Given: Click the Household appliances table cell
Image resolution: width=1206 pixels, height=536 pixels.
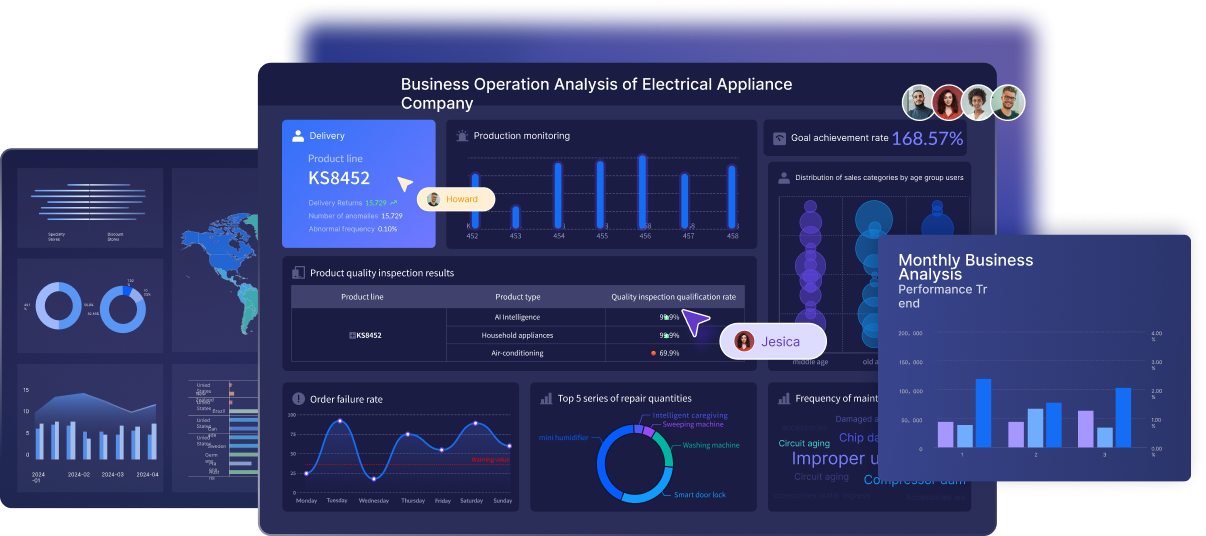Looking at the screenshot, I should 517,335.
